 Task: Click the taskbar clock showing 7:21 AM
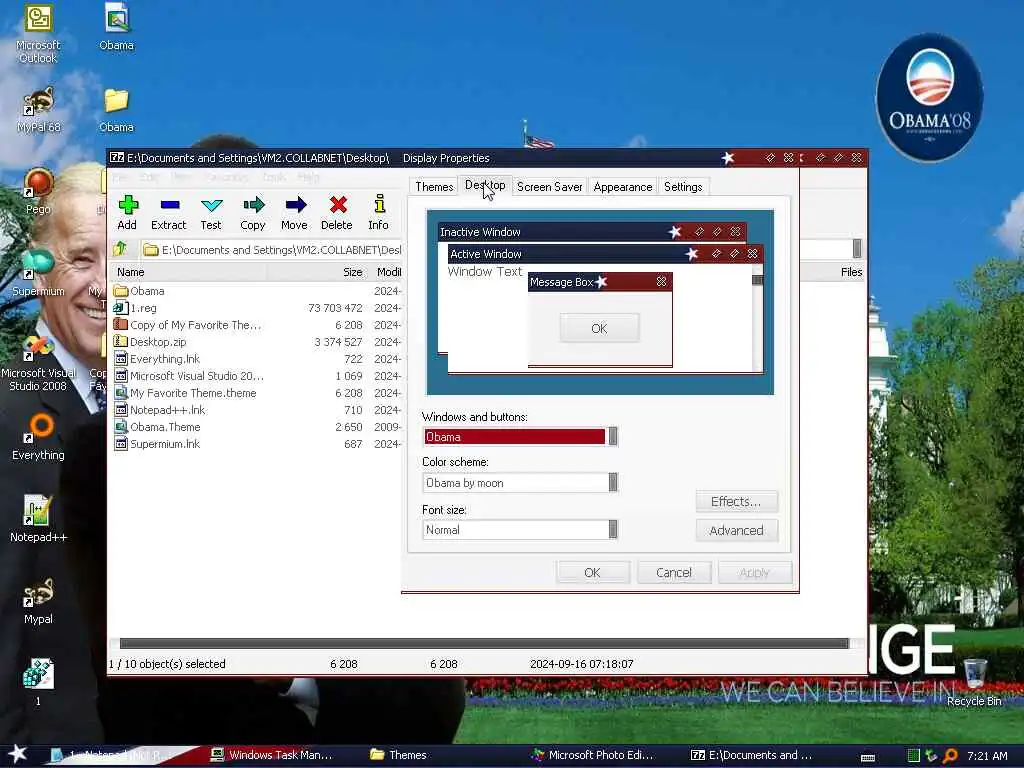click(x=987, y=756)
